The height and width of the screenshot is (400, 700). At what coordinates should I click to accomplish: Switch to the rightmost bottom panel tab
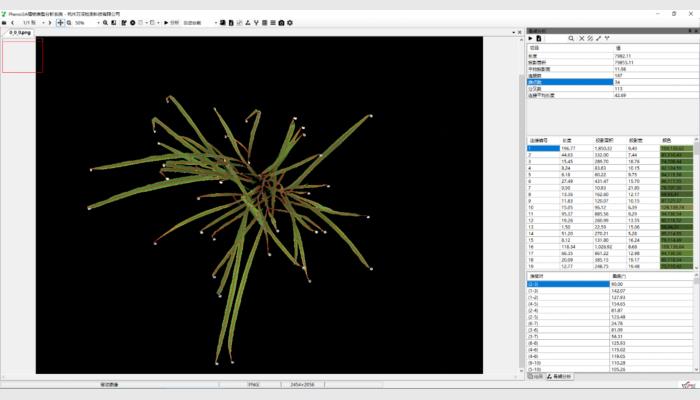[x=561, y=376]
